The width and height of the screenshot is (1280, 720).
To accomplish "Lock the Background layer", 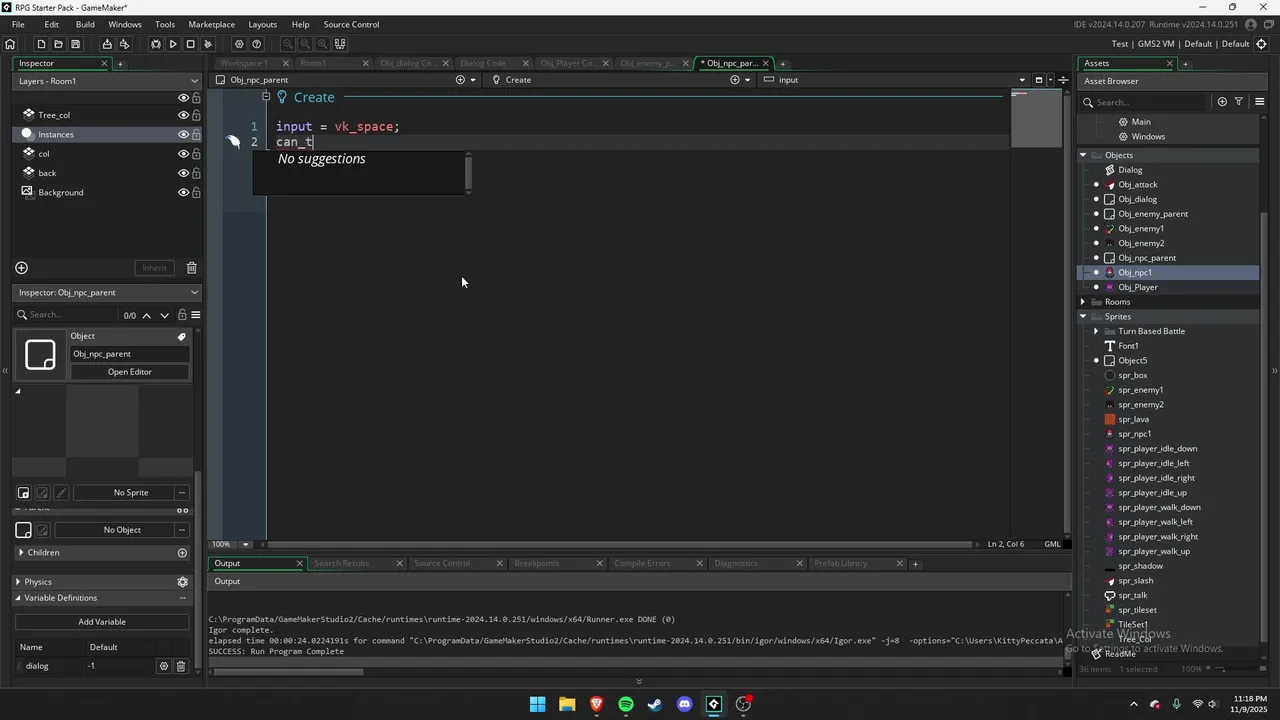I will (196, 192).
